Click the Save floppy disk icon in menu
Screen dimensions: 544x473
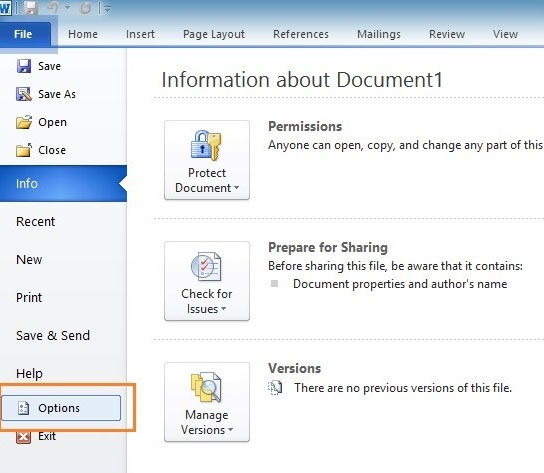coord(24,66)
